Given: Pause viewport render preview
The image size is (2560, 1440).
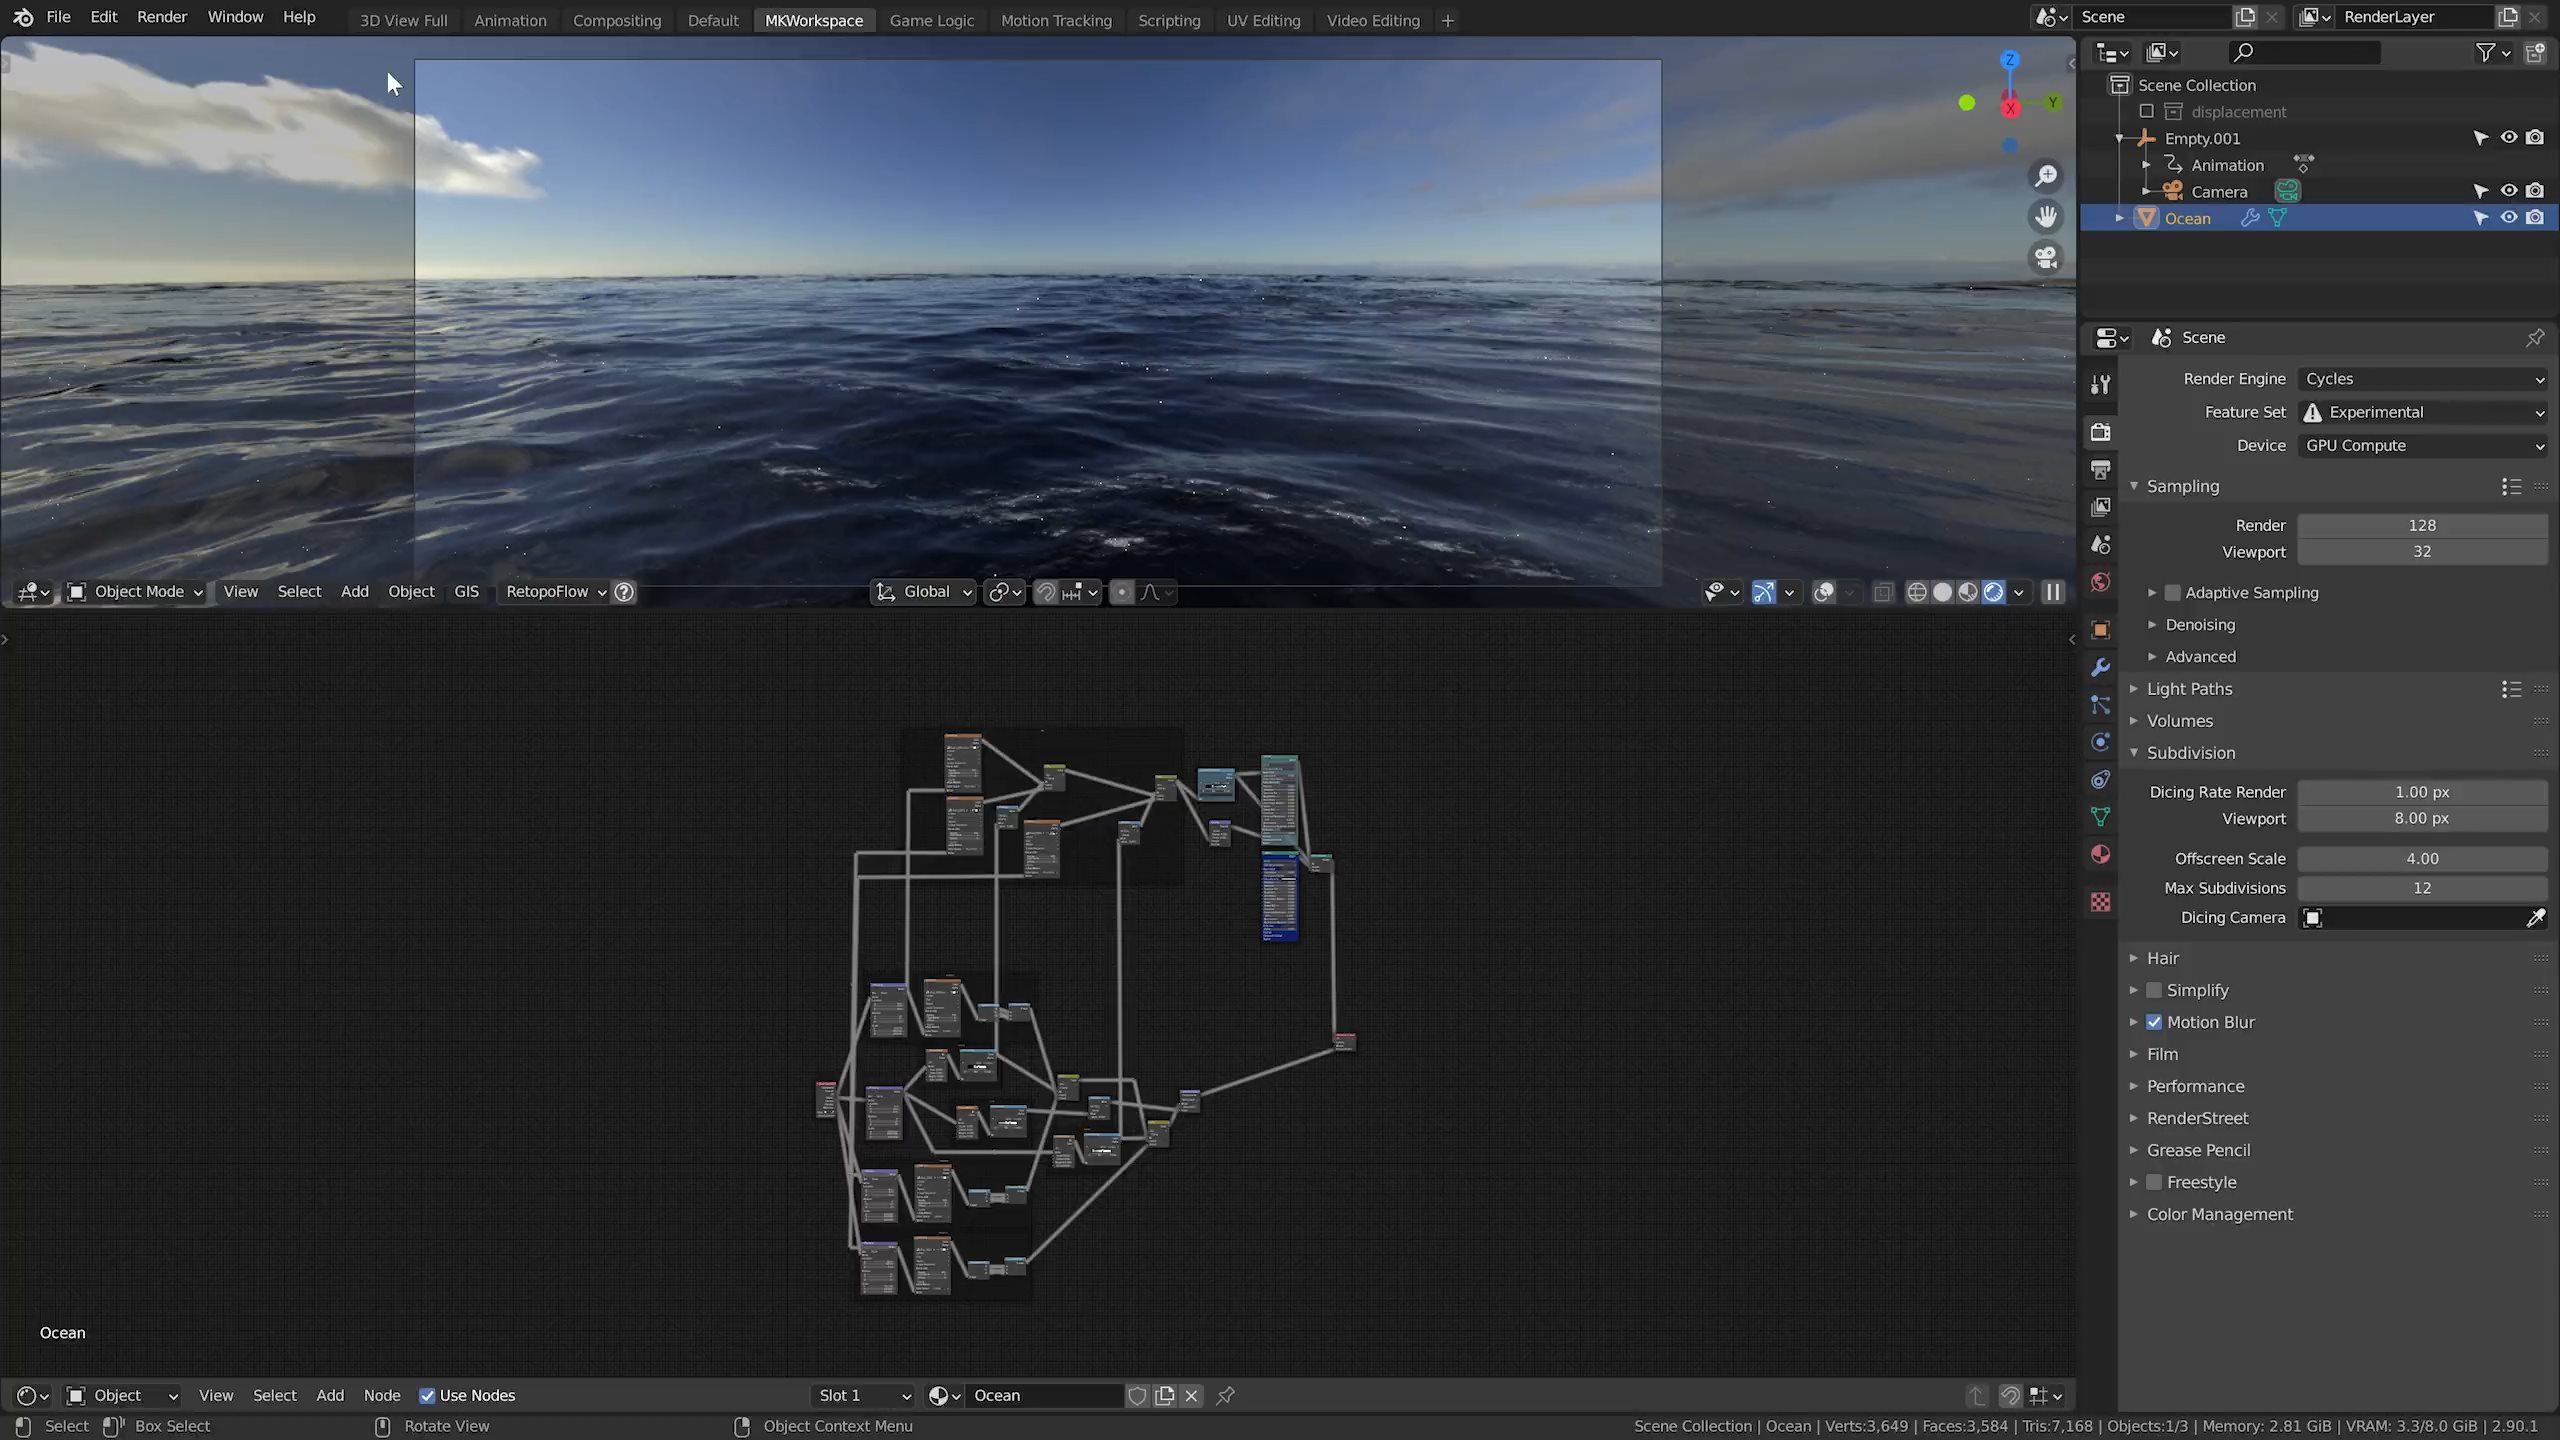Looking at the screenshot, I should tap(2052, 592).
